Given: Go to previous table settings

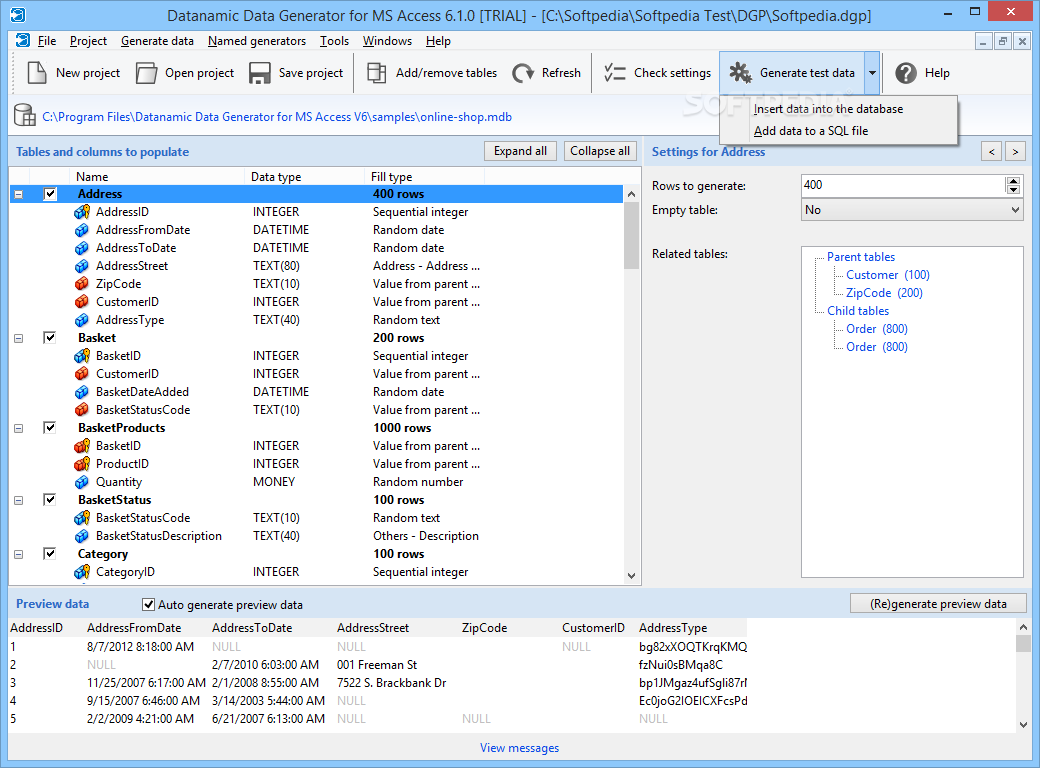Looking at the screenshot, I should 992,152.
